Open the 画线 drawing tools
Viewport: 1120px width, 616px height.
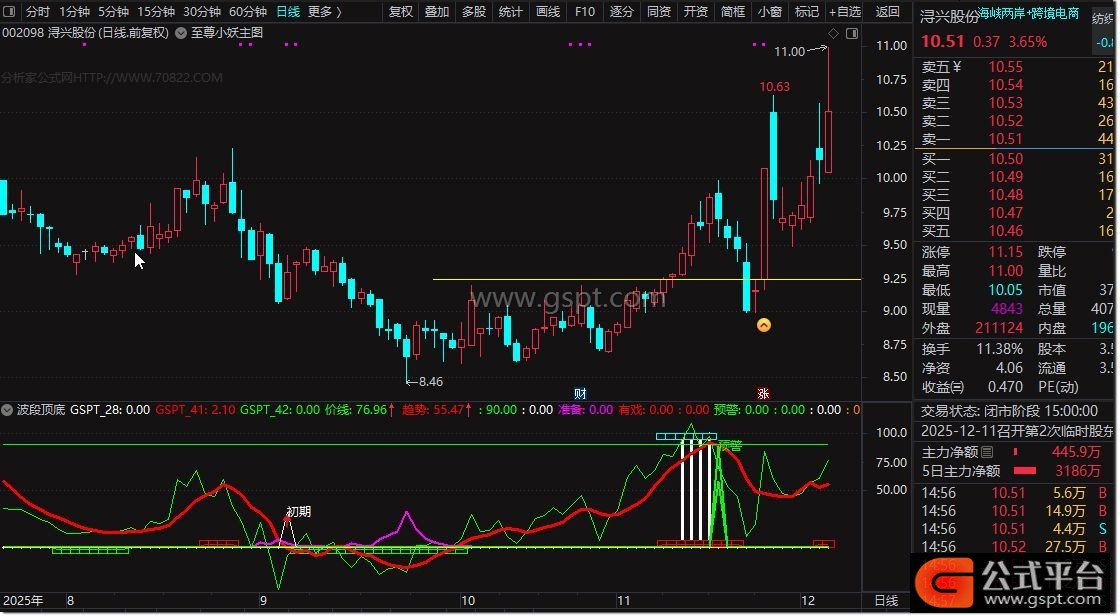coord(548,12)
